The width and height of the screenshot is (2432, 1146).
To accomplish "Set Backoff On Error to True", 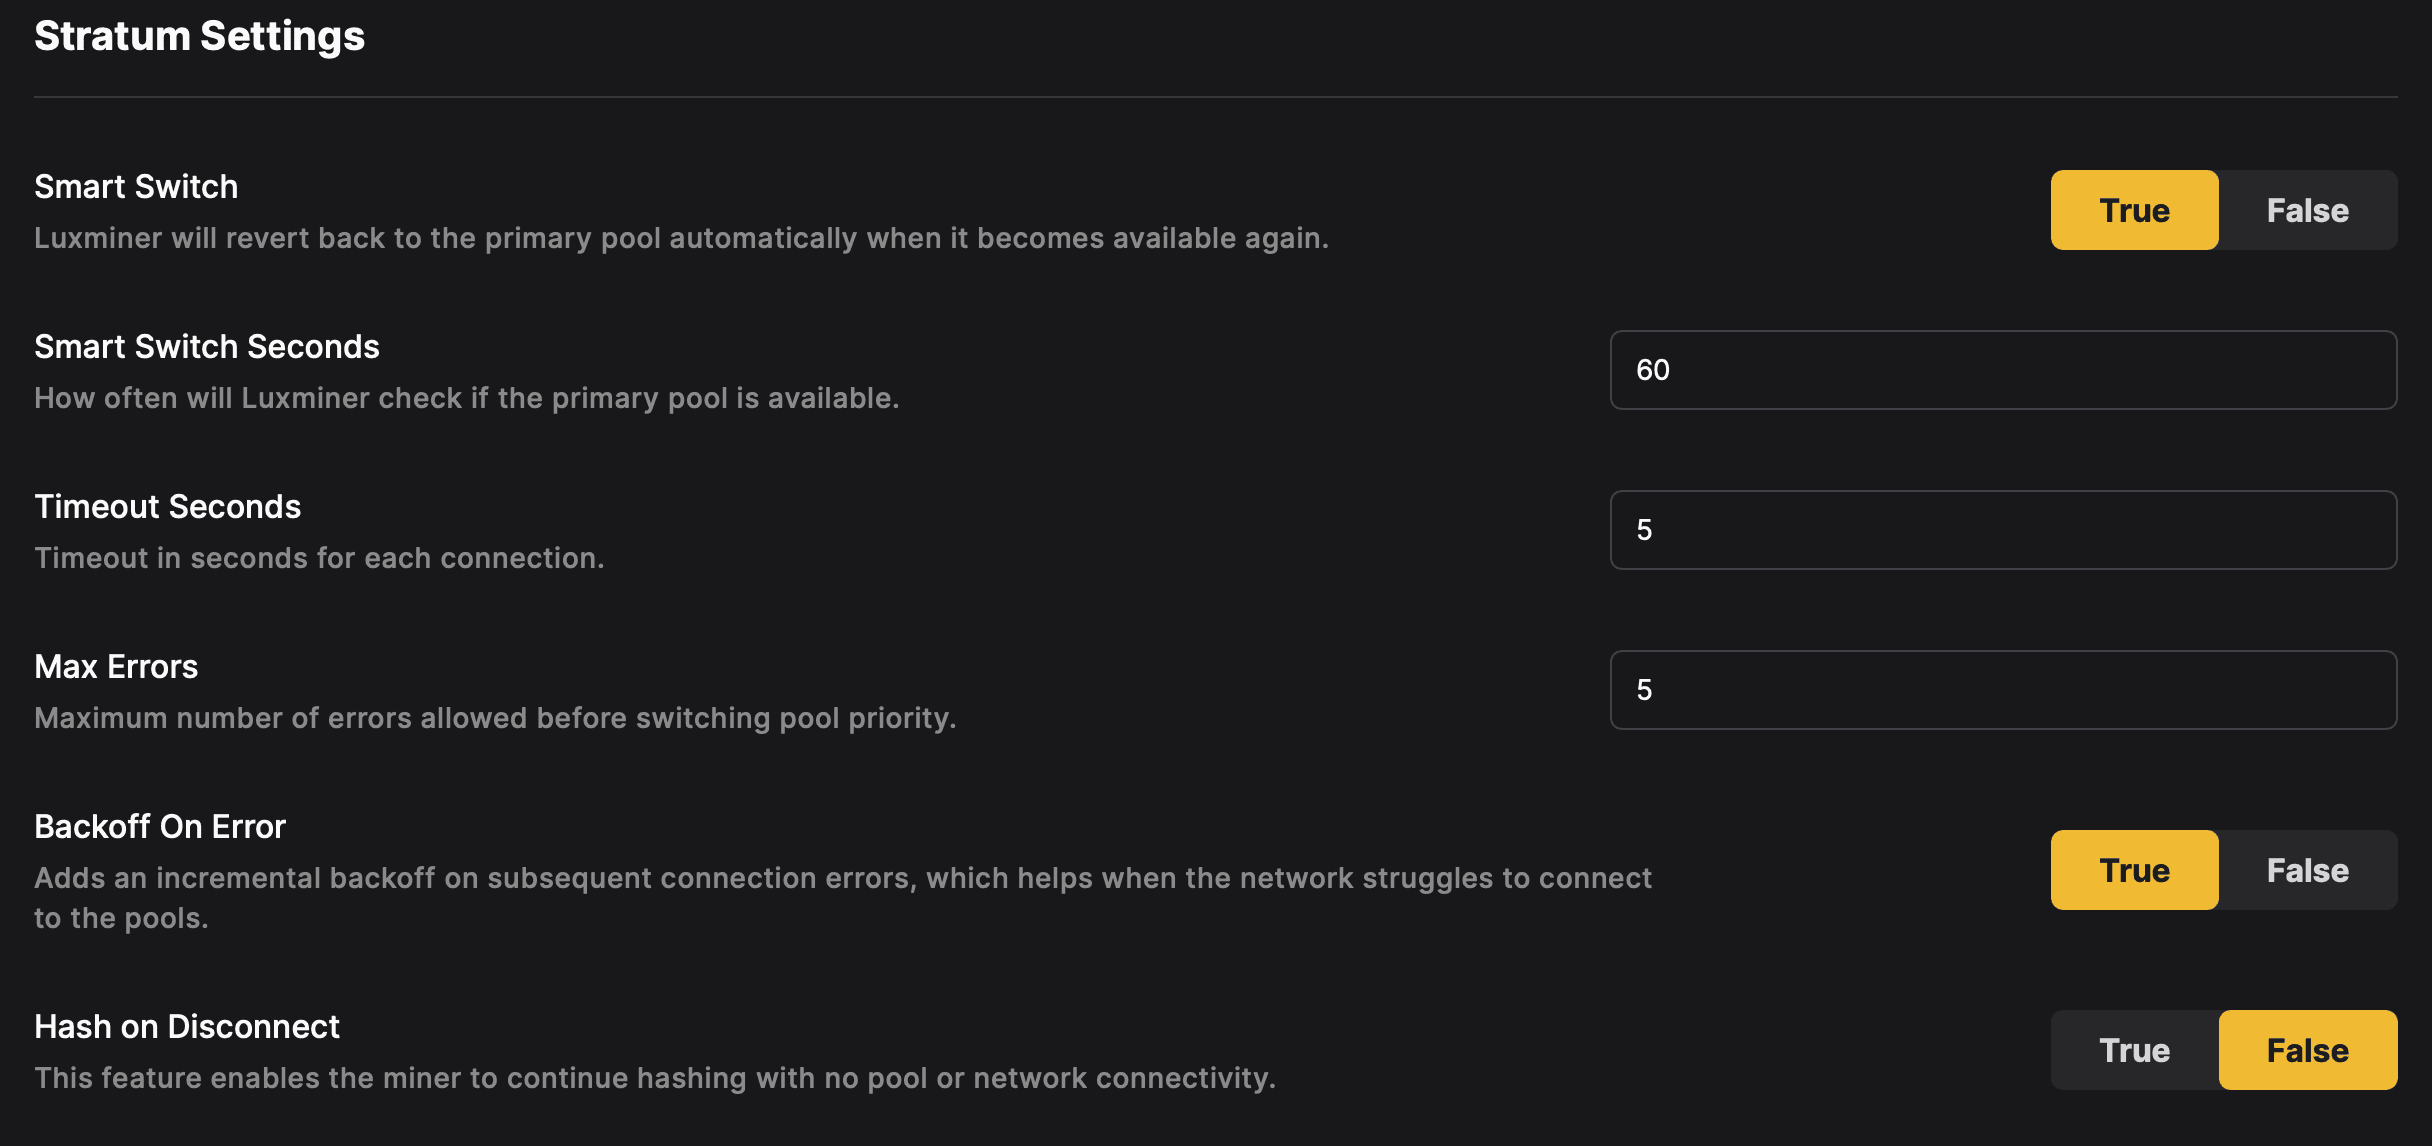I will coord(2134,870).
